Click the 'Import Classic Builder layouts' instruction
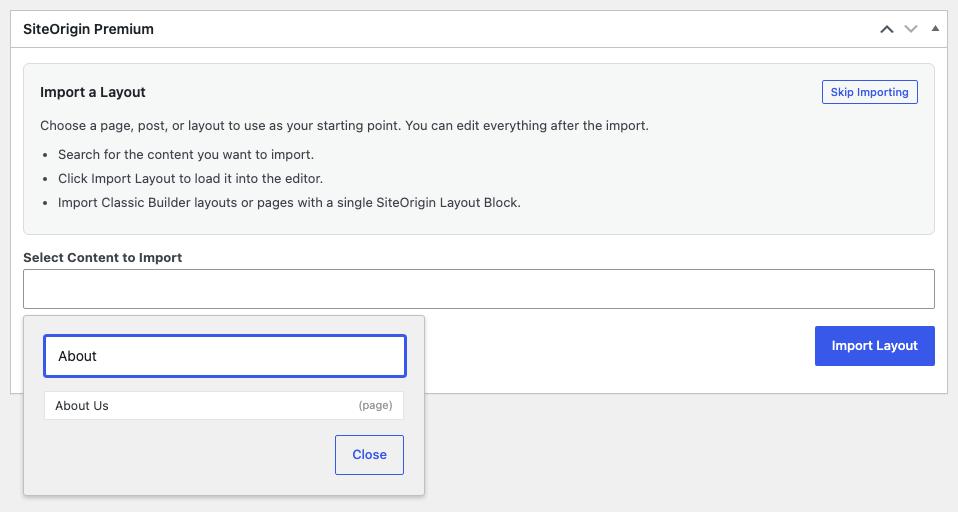958x512 pixels. click(x=289, y=202)
